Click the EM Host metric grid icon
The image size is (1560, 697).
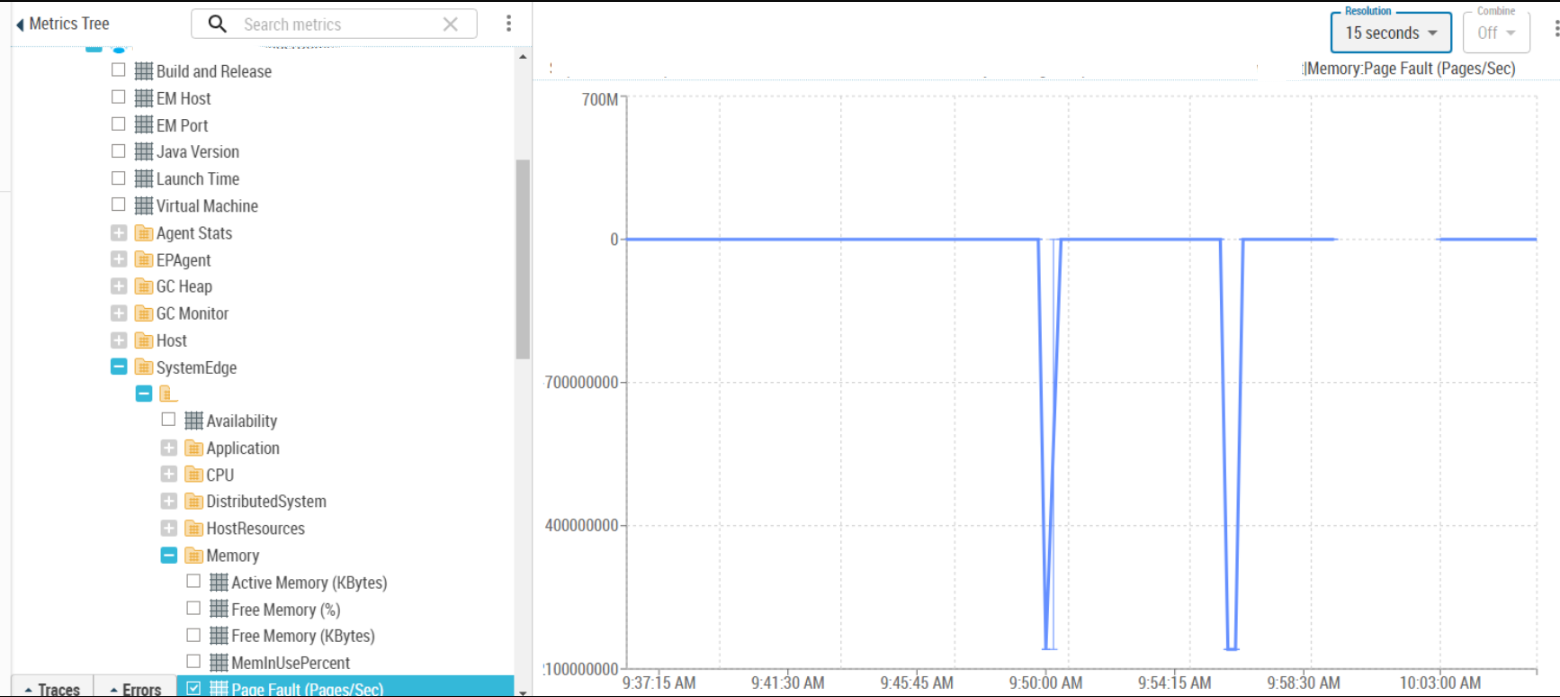click(143, 98)
